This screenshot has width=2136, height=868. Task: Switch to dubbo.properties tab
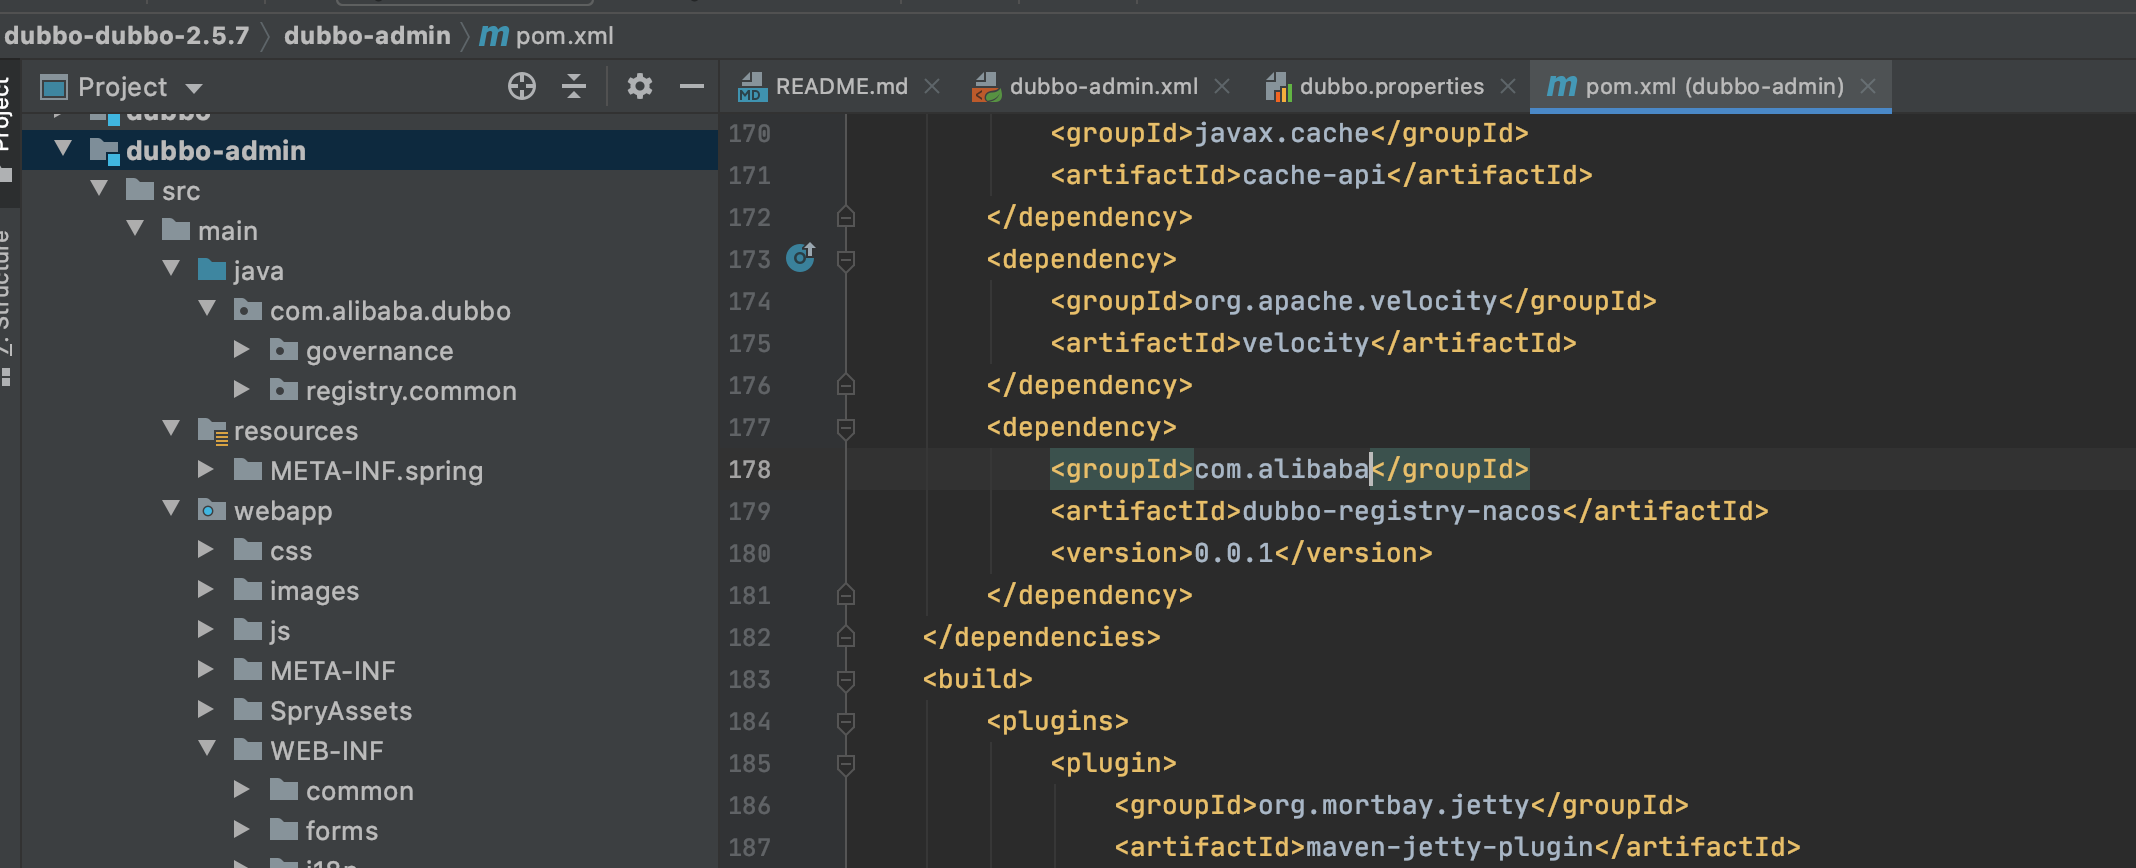1391,87
